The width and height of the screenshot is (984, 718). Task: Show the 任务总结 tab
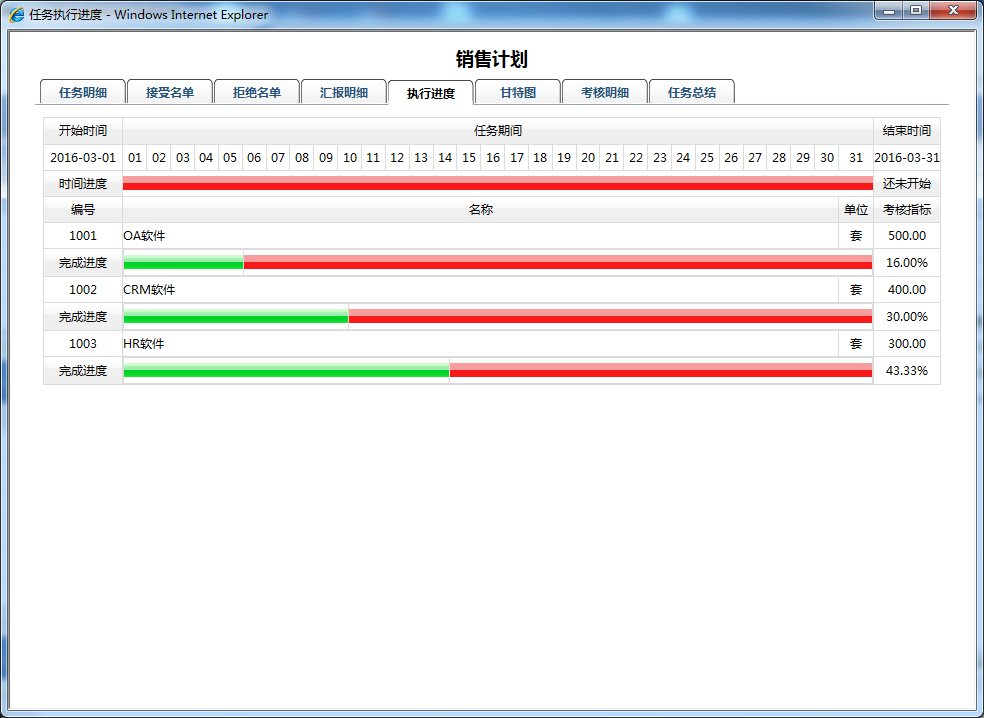click(692, 92)
